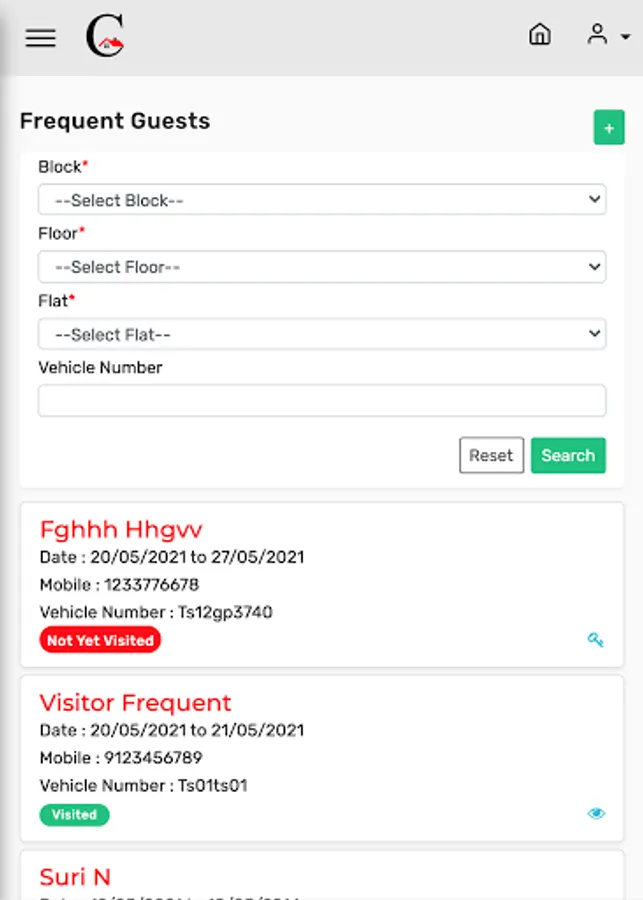The height and width of the screenshot is (900, 643).
Task: Click the app logo in the header
Action: 104,37
